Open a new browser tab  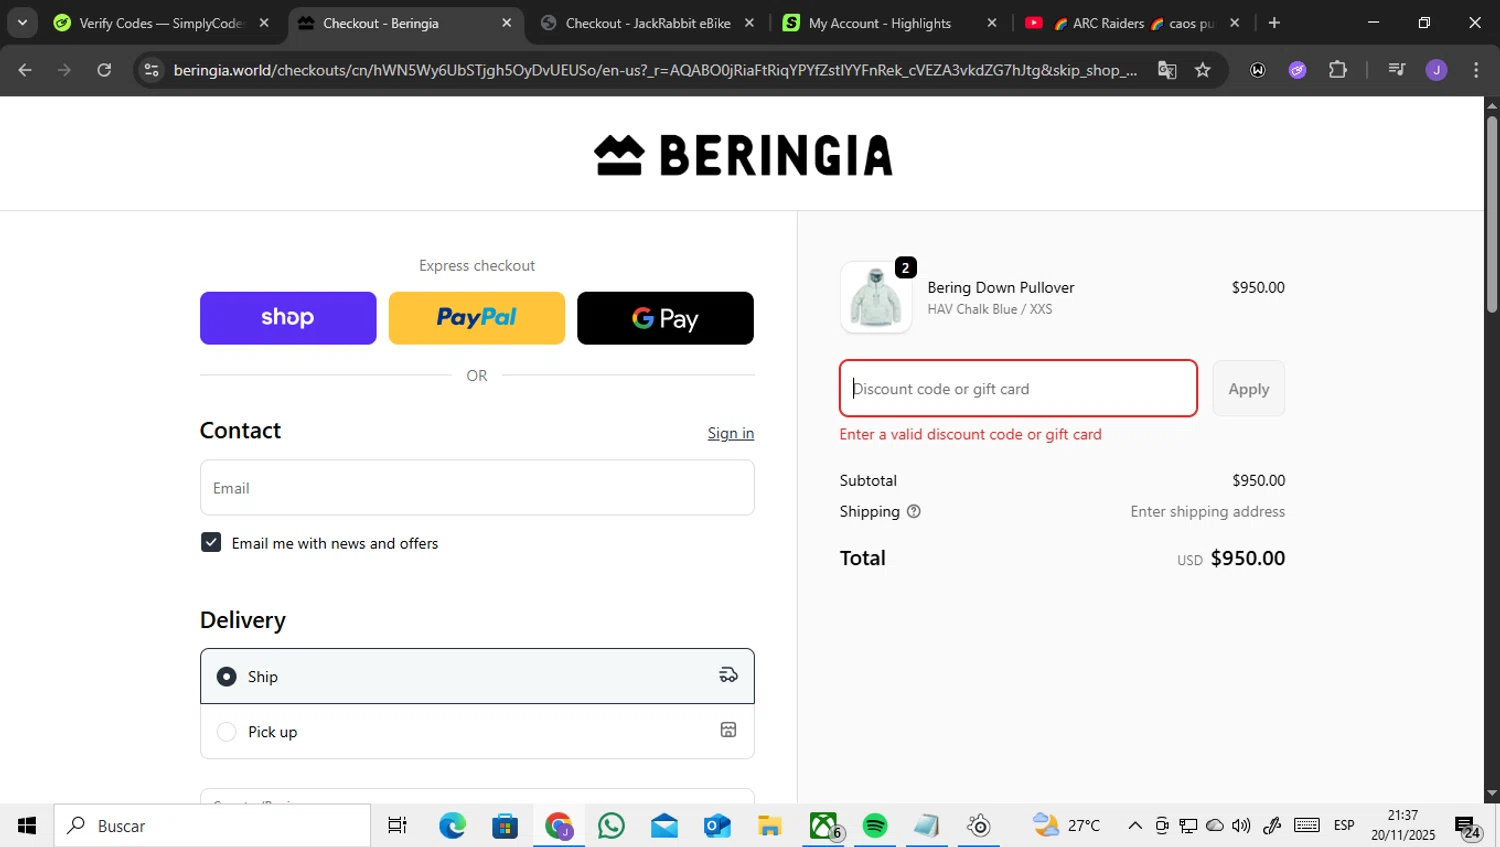pyautogui.click(x=1274, y=23)
